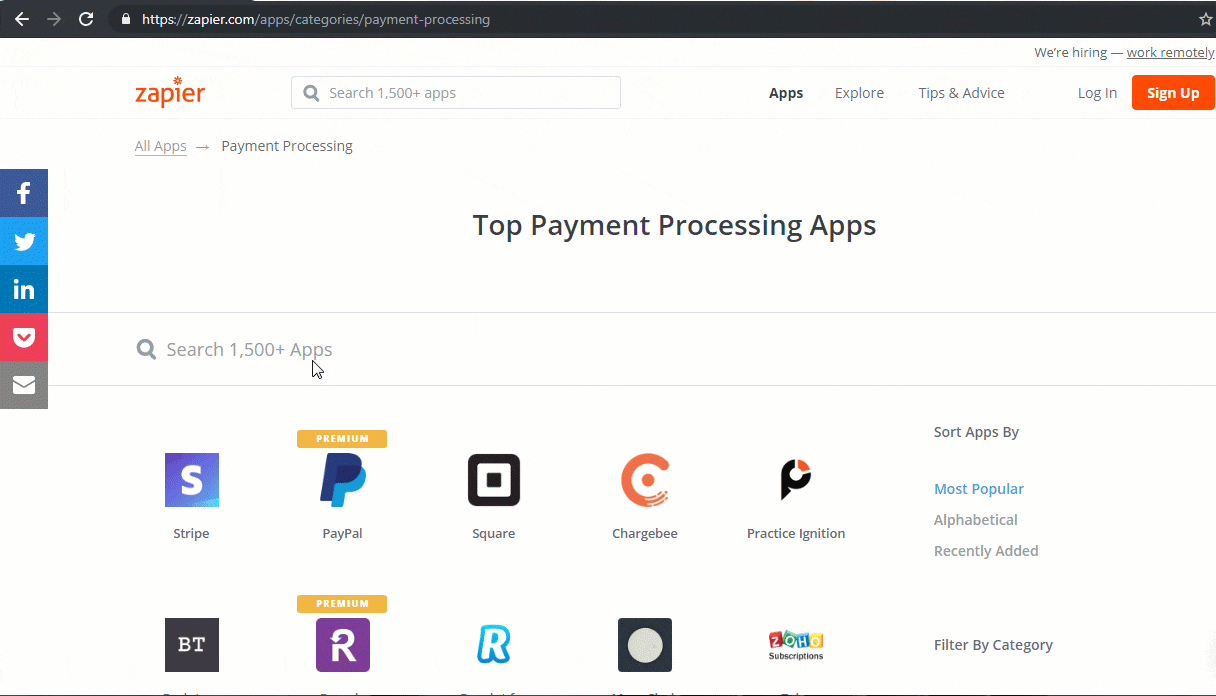The height and width of the screenshot is (696, 1216).
Task: Save the page to Pocket
Action: 24,337
